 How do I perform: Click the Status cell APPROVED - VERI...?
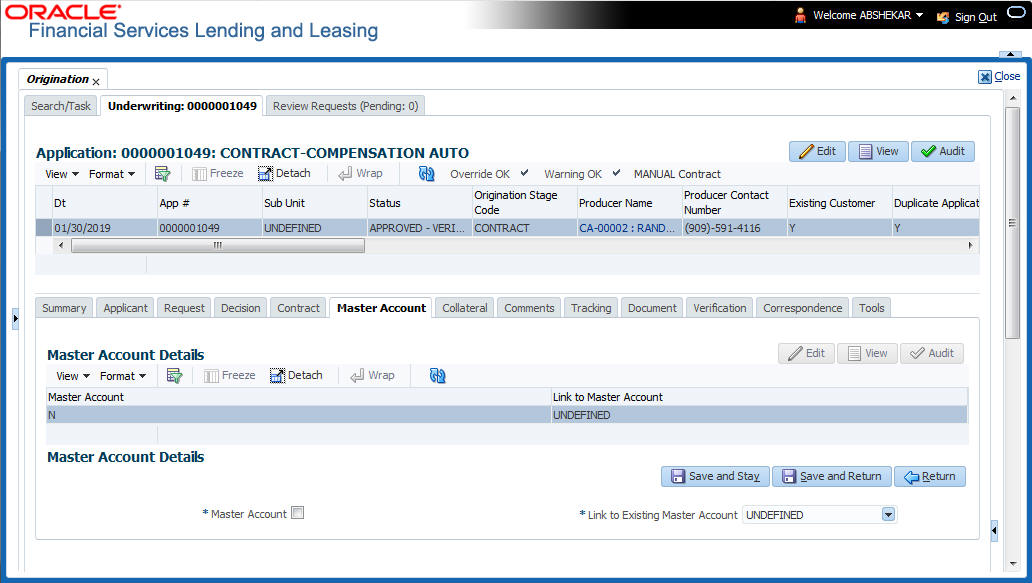(x=419, y=228)
